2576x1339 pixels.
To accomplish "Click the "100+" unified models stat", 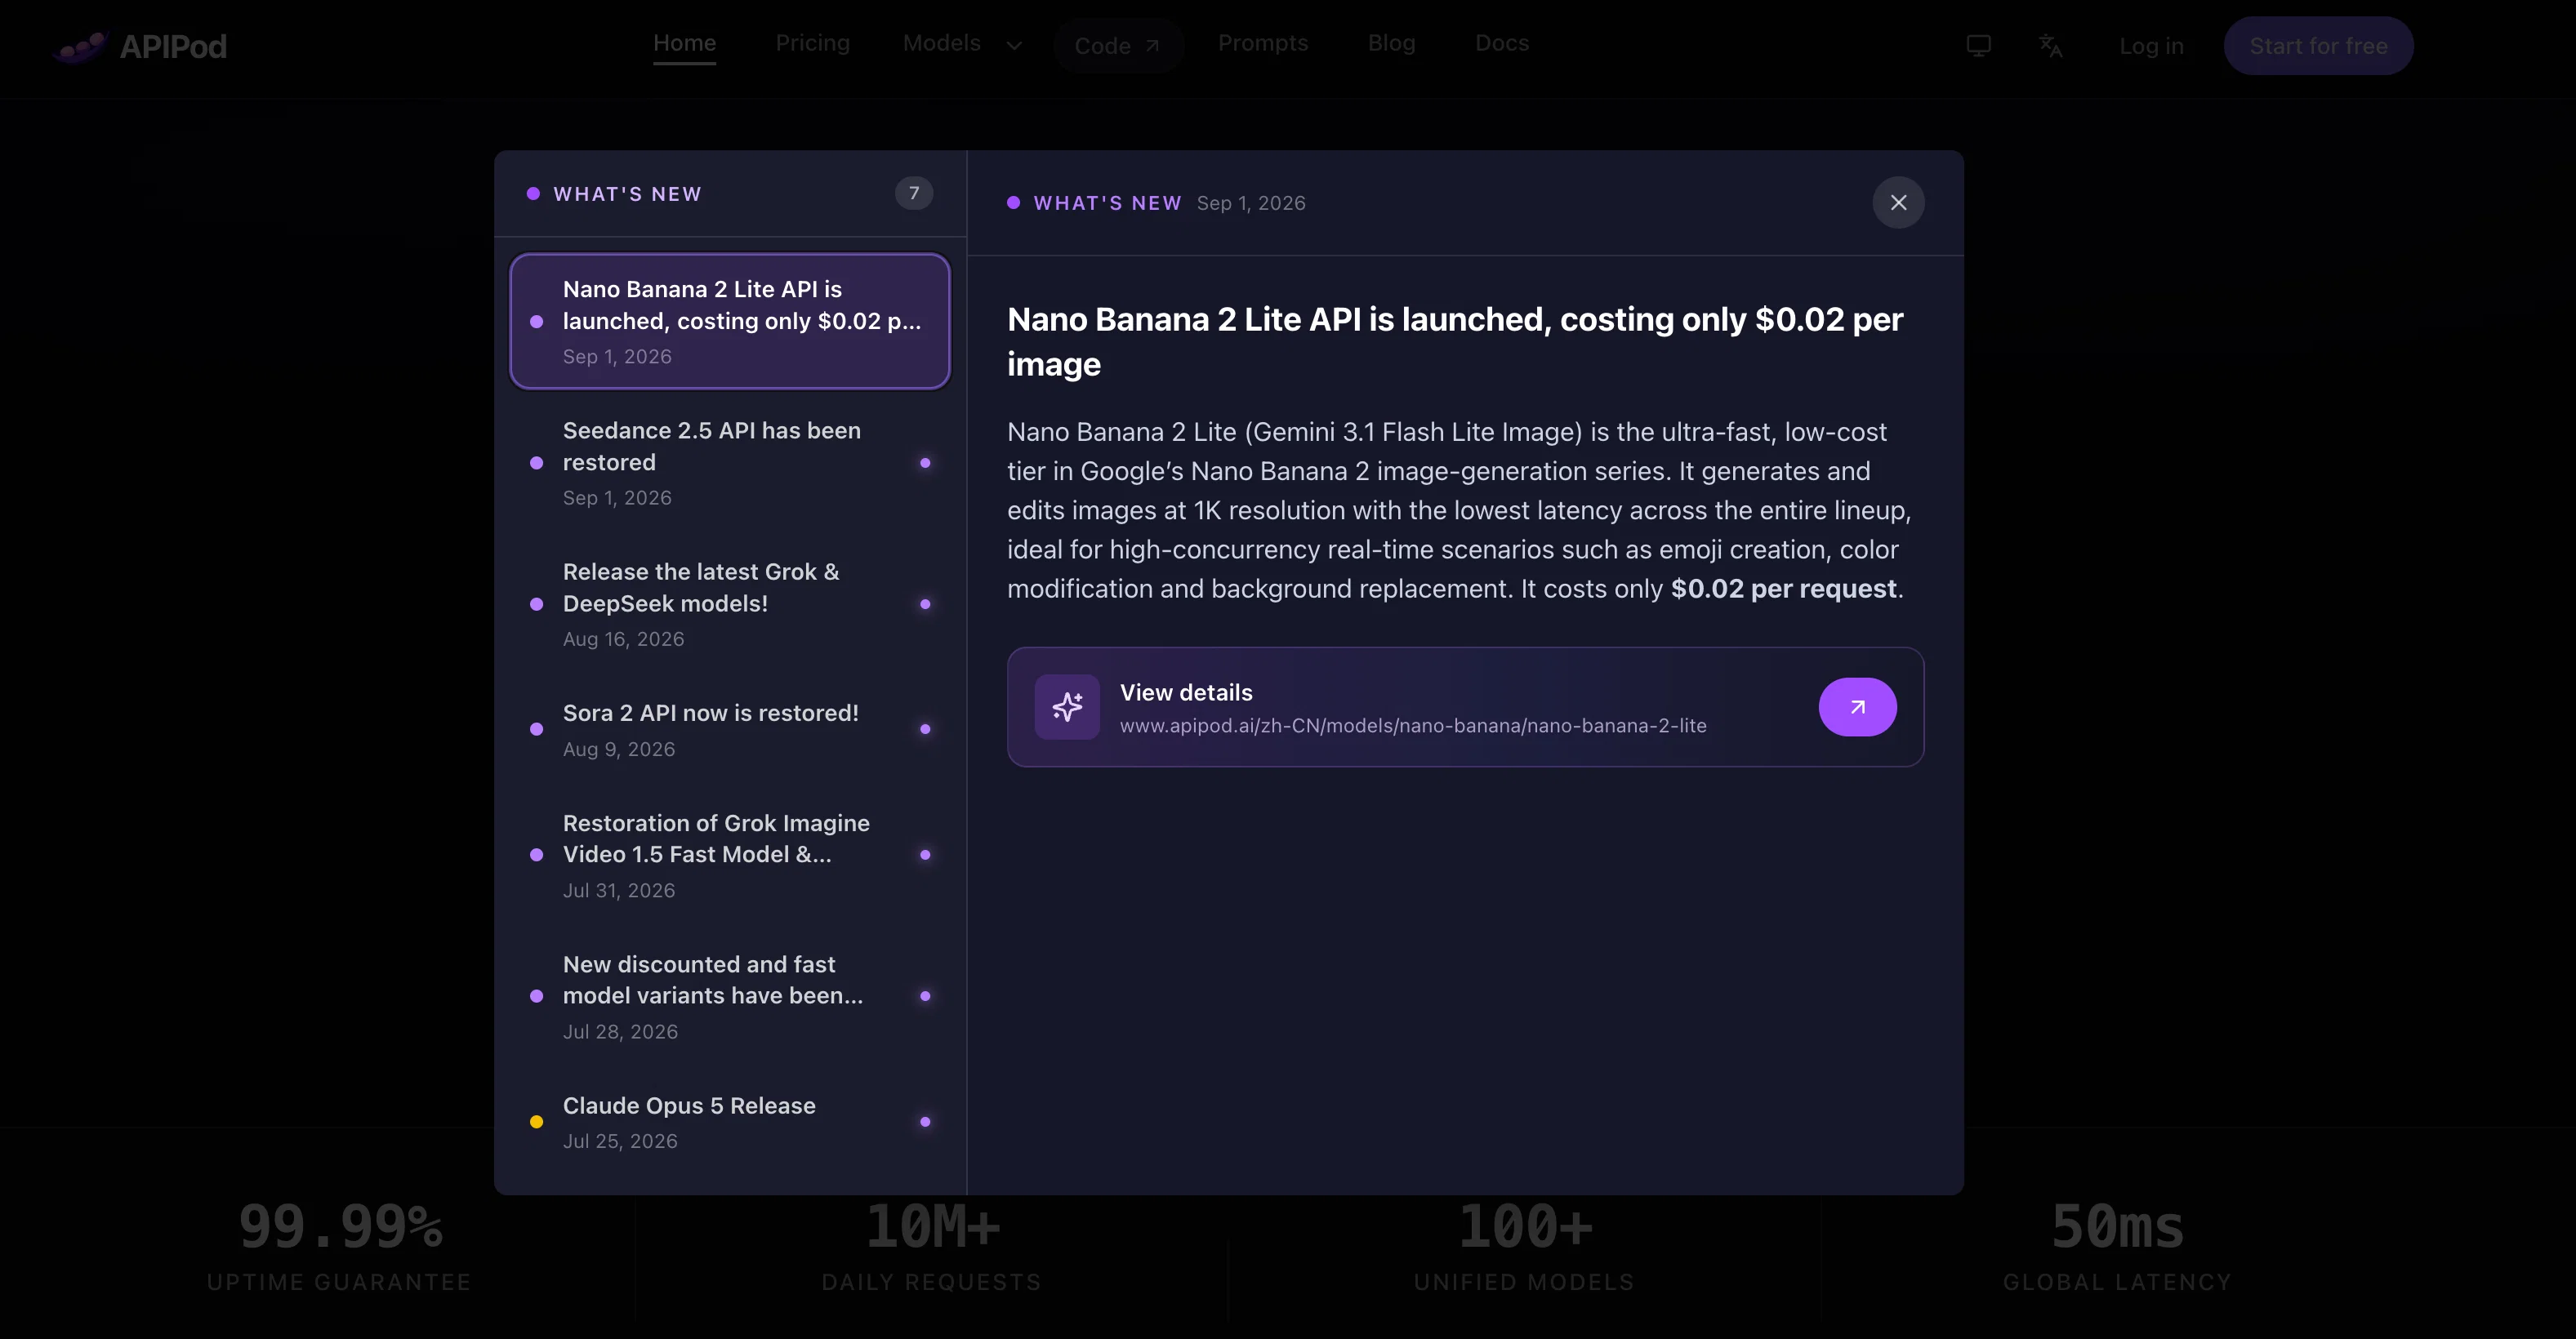I will click(x=1524, y=1226).
